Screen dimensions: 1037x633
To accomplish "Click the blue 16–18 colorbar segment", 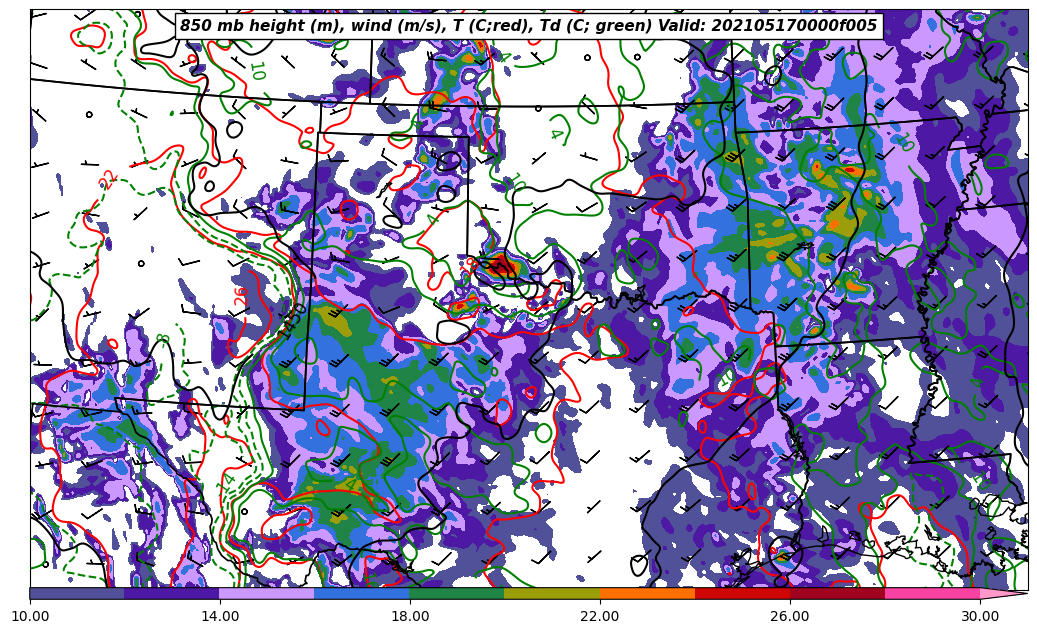I will 362,593.
